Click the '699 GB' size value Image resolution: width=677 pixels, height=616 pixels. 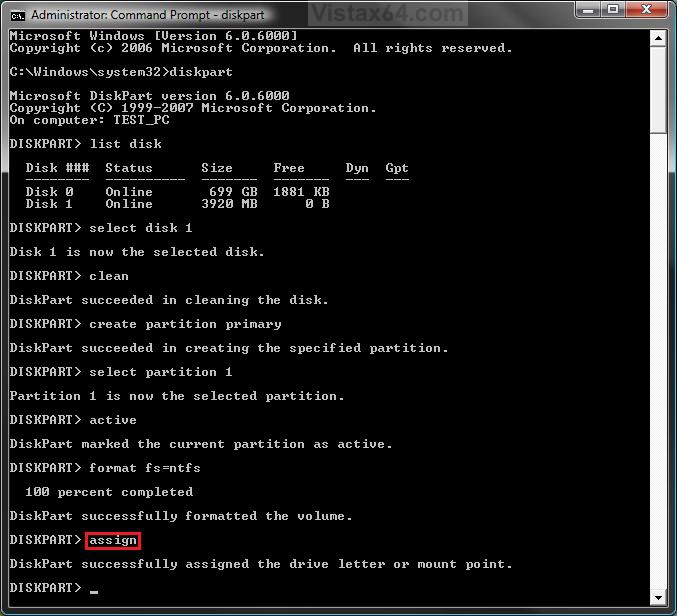coord(233,192)
